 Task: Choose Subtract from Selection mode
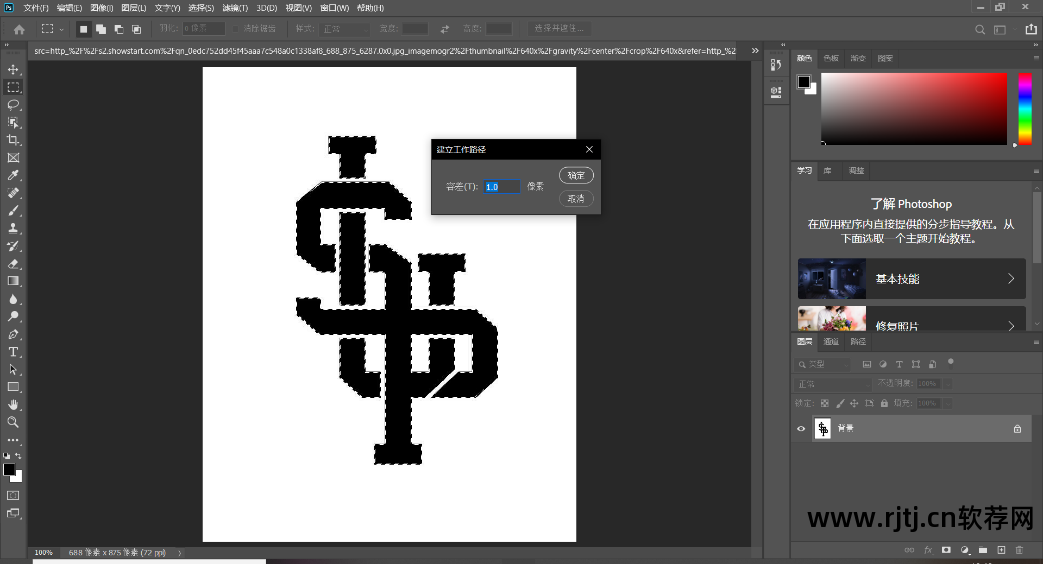(x=119, y=29)
